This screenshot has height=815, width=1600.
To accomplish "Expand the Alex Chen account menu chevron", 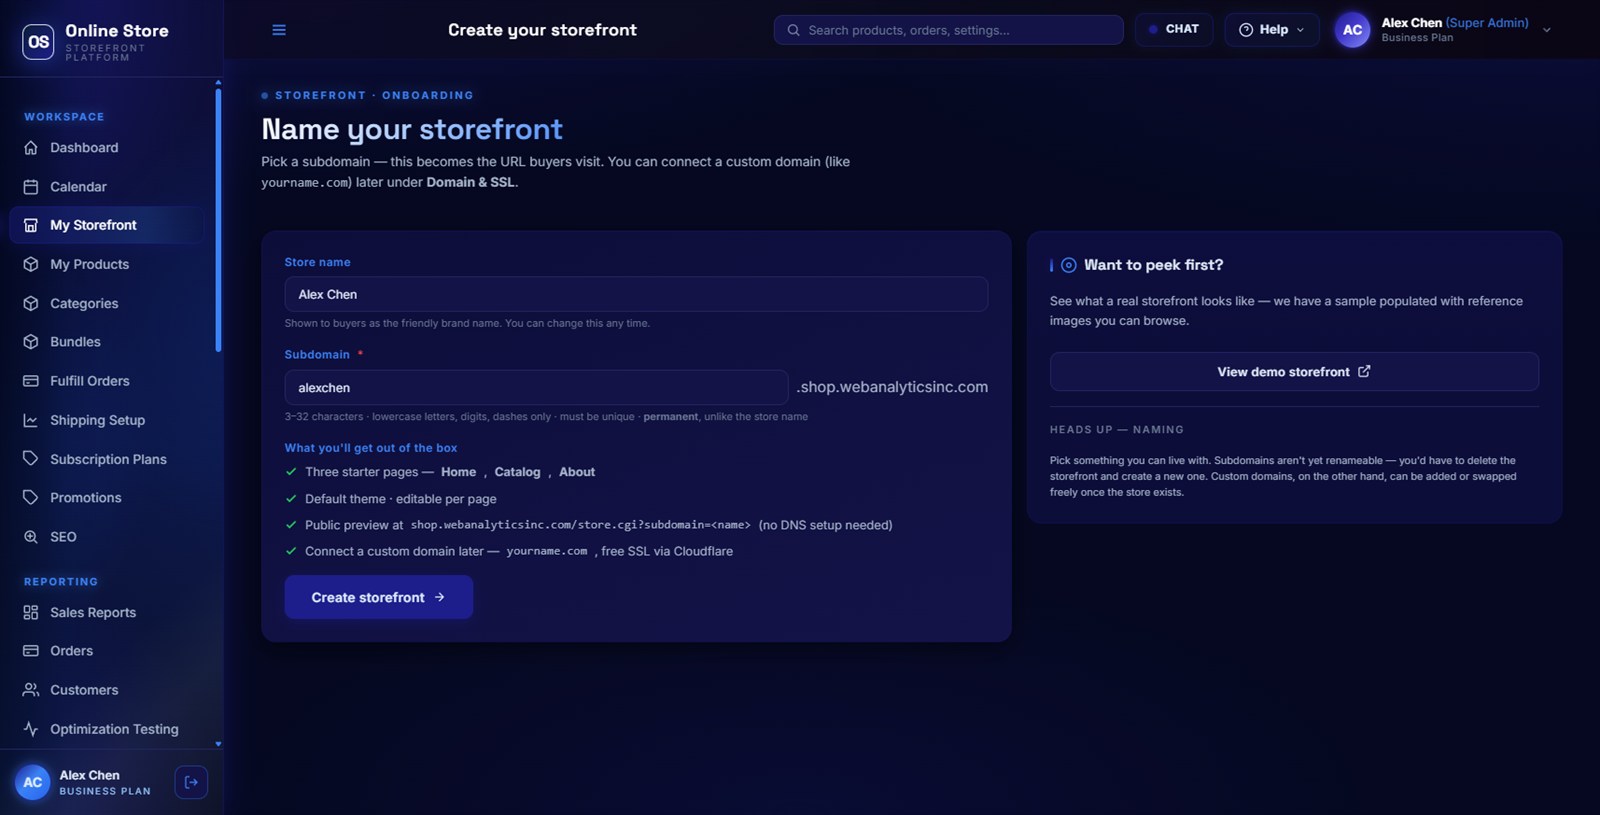I will (1547, 30).
